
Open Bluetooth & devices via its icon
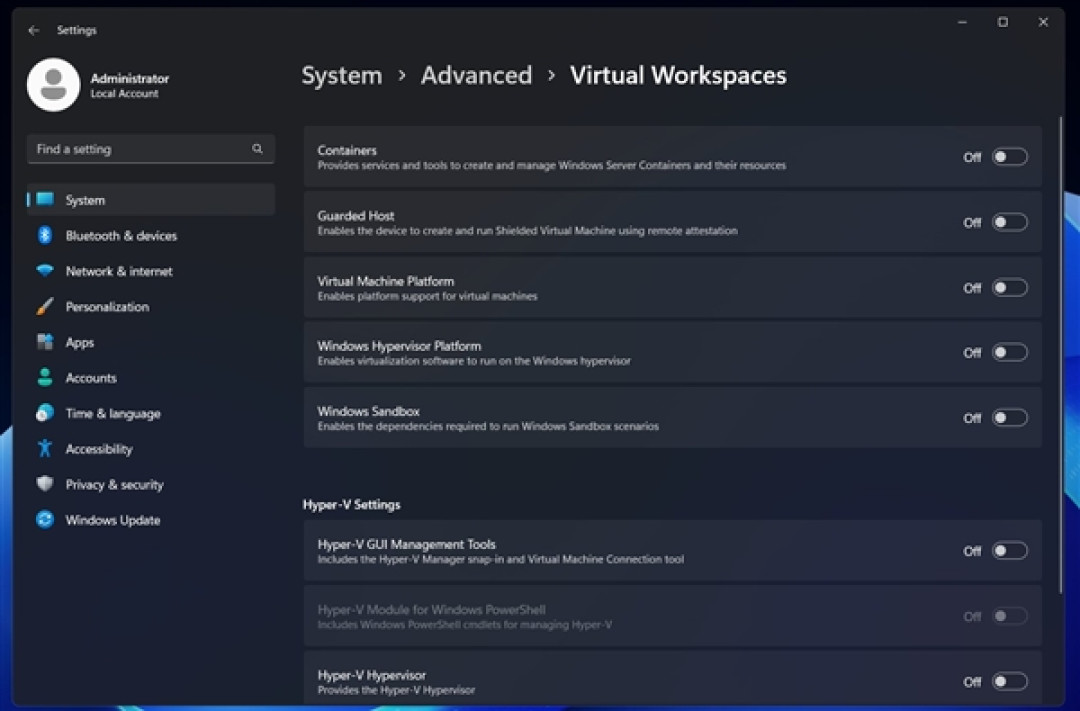45,236
